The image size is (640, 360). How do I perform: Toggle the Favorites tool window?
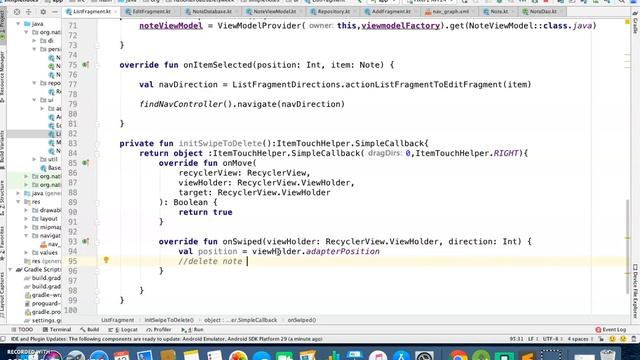click(x=2, y=244)
